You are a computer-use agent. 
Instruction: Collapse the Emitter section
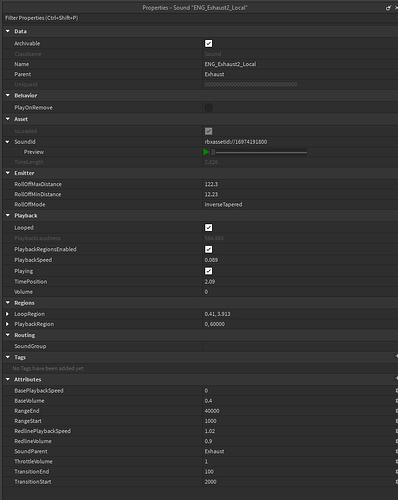pos(8,173)
